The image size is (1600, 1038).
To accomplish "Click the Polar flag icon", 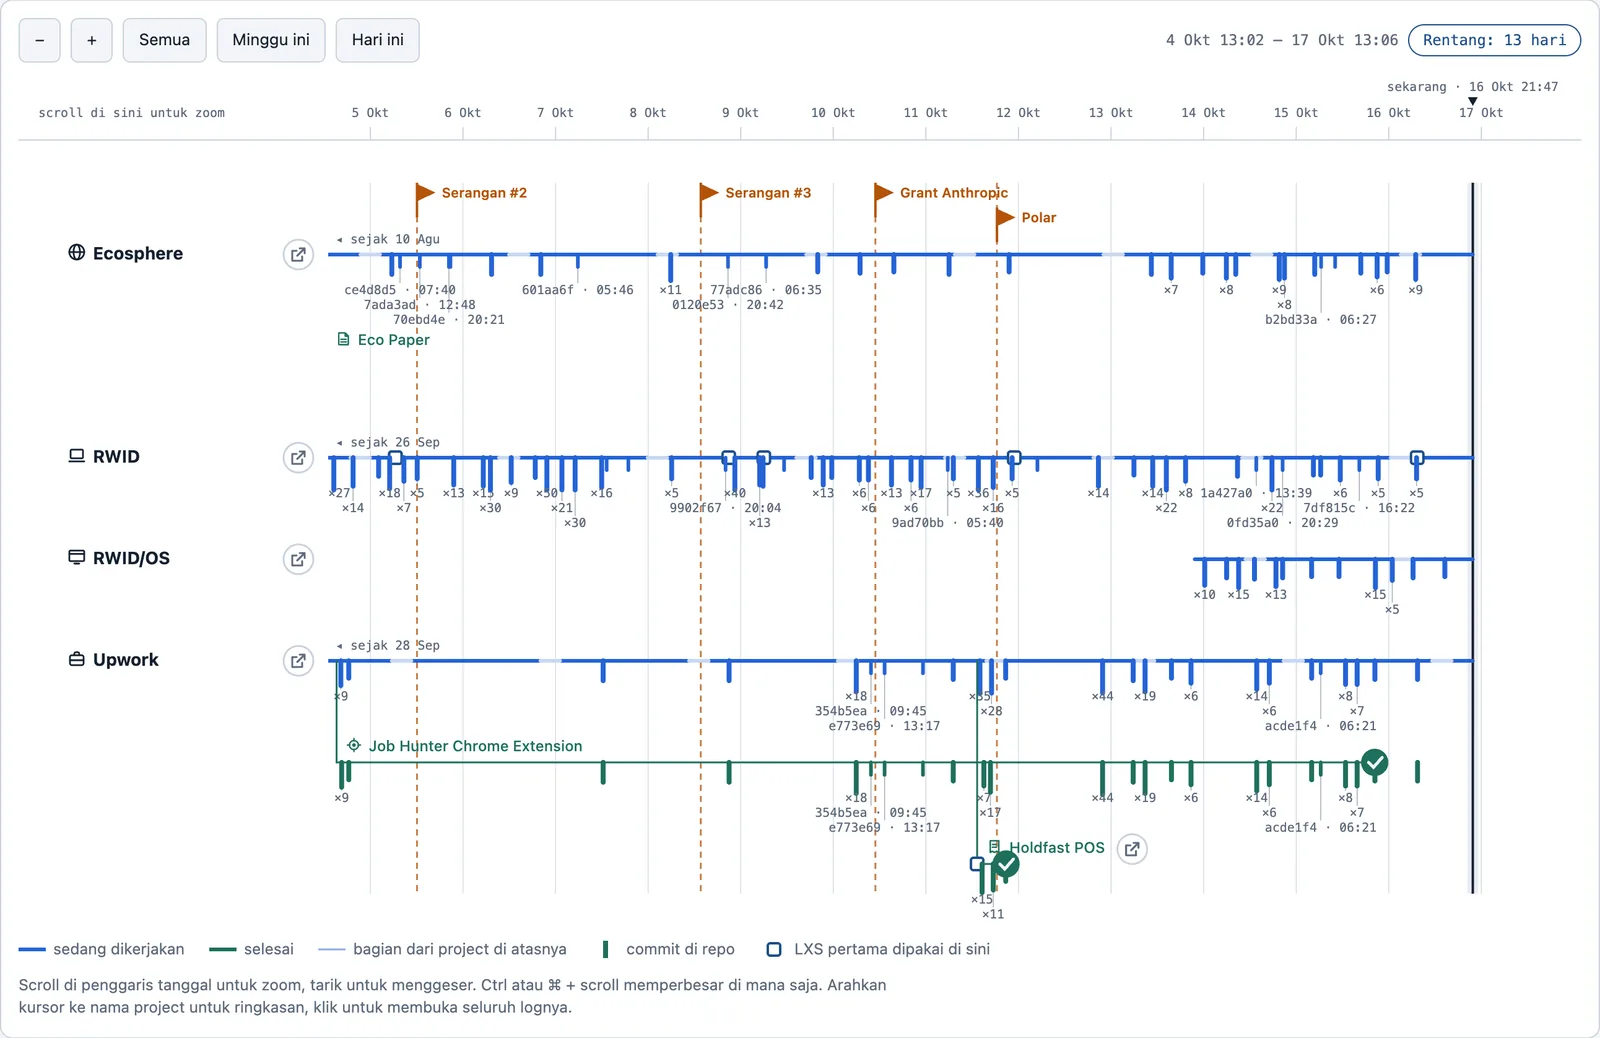I will point(1005,217).
